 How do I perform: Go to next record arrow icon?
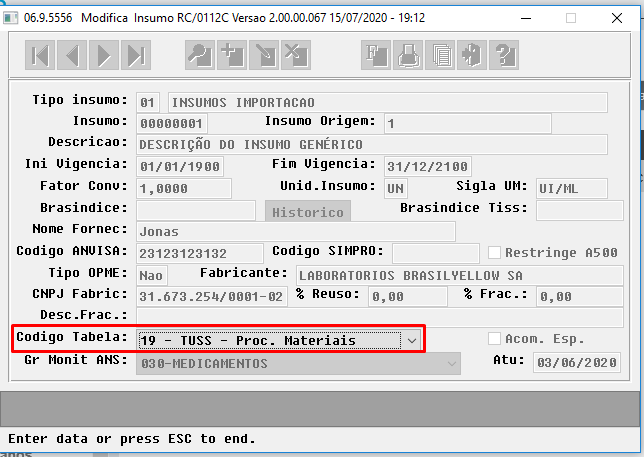pos(104,55)
